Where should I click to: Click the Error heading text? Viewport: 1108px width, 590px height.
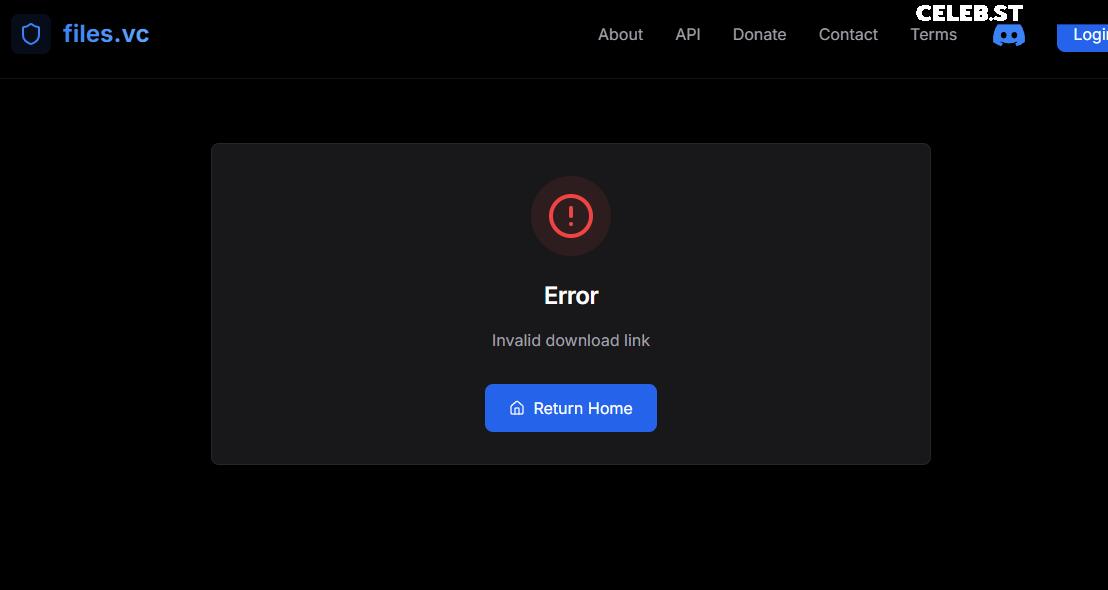(x=571, y=296)
